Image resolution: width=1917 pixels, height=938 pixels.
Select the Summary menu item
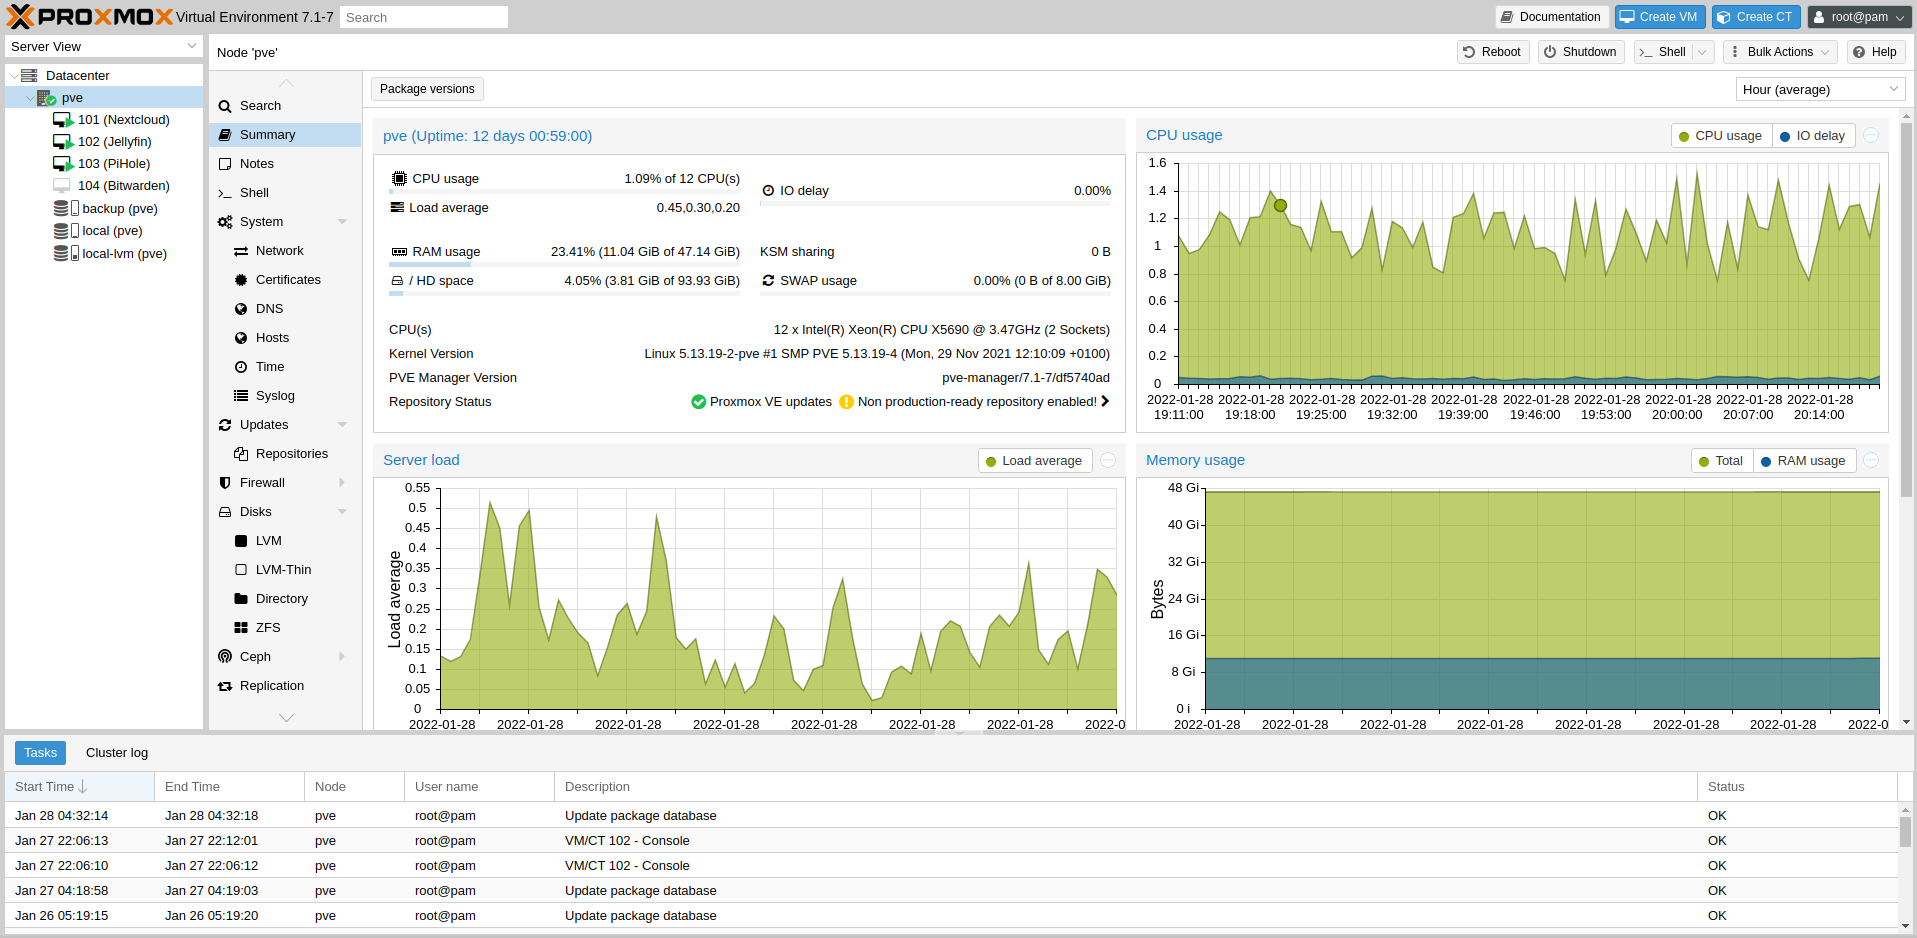(x=285, y=135)
